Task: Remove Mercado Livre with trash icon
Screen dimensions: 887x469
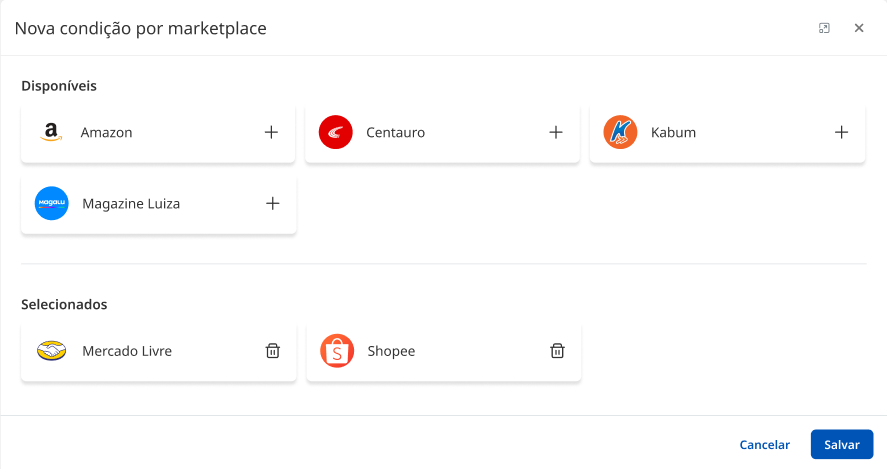Action: tap(273, 351)
